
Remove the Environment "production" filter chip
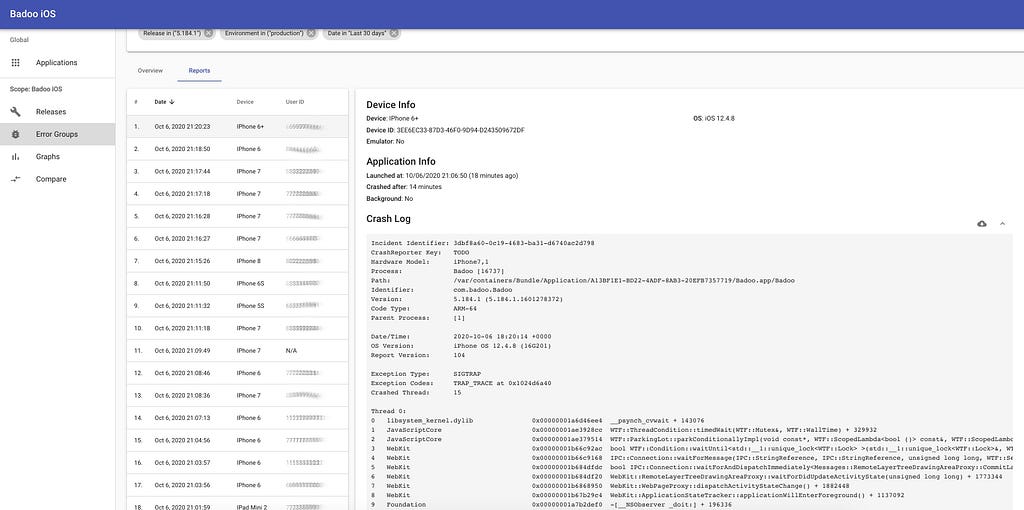tap(311, 33)
